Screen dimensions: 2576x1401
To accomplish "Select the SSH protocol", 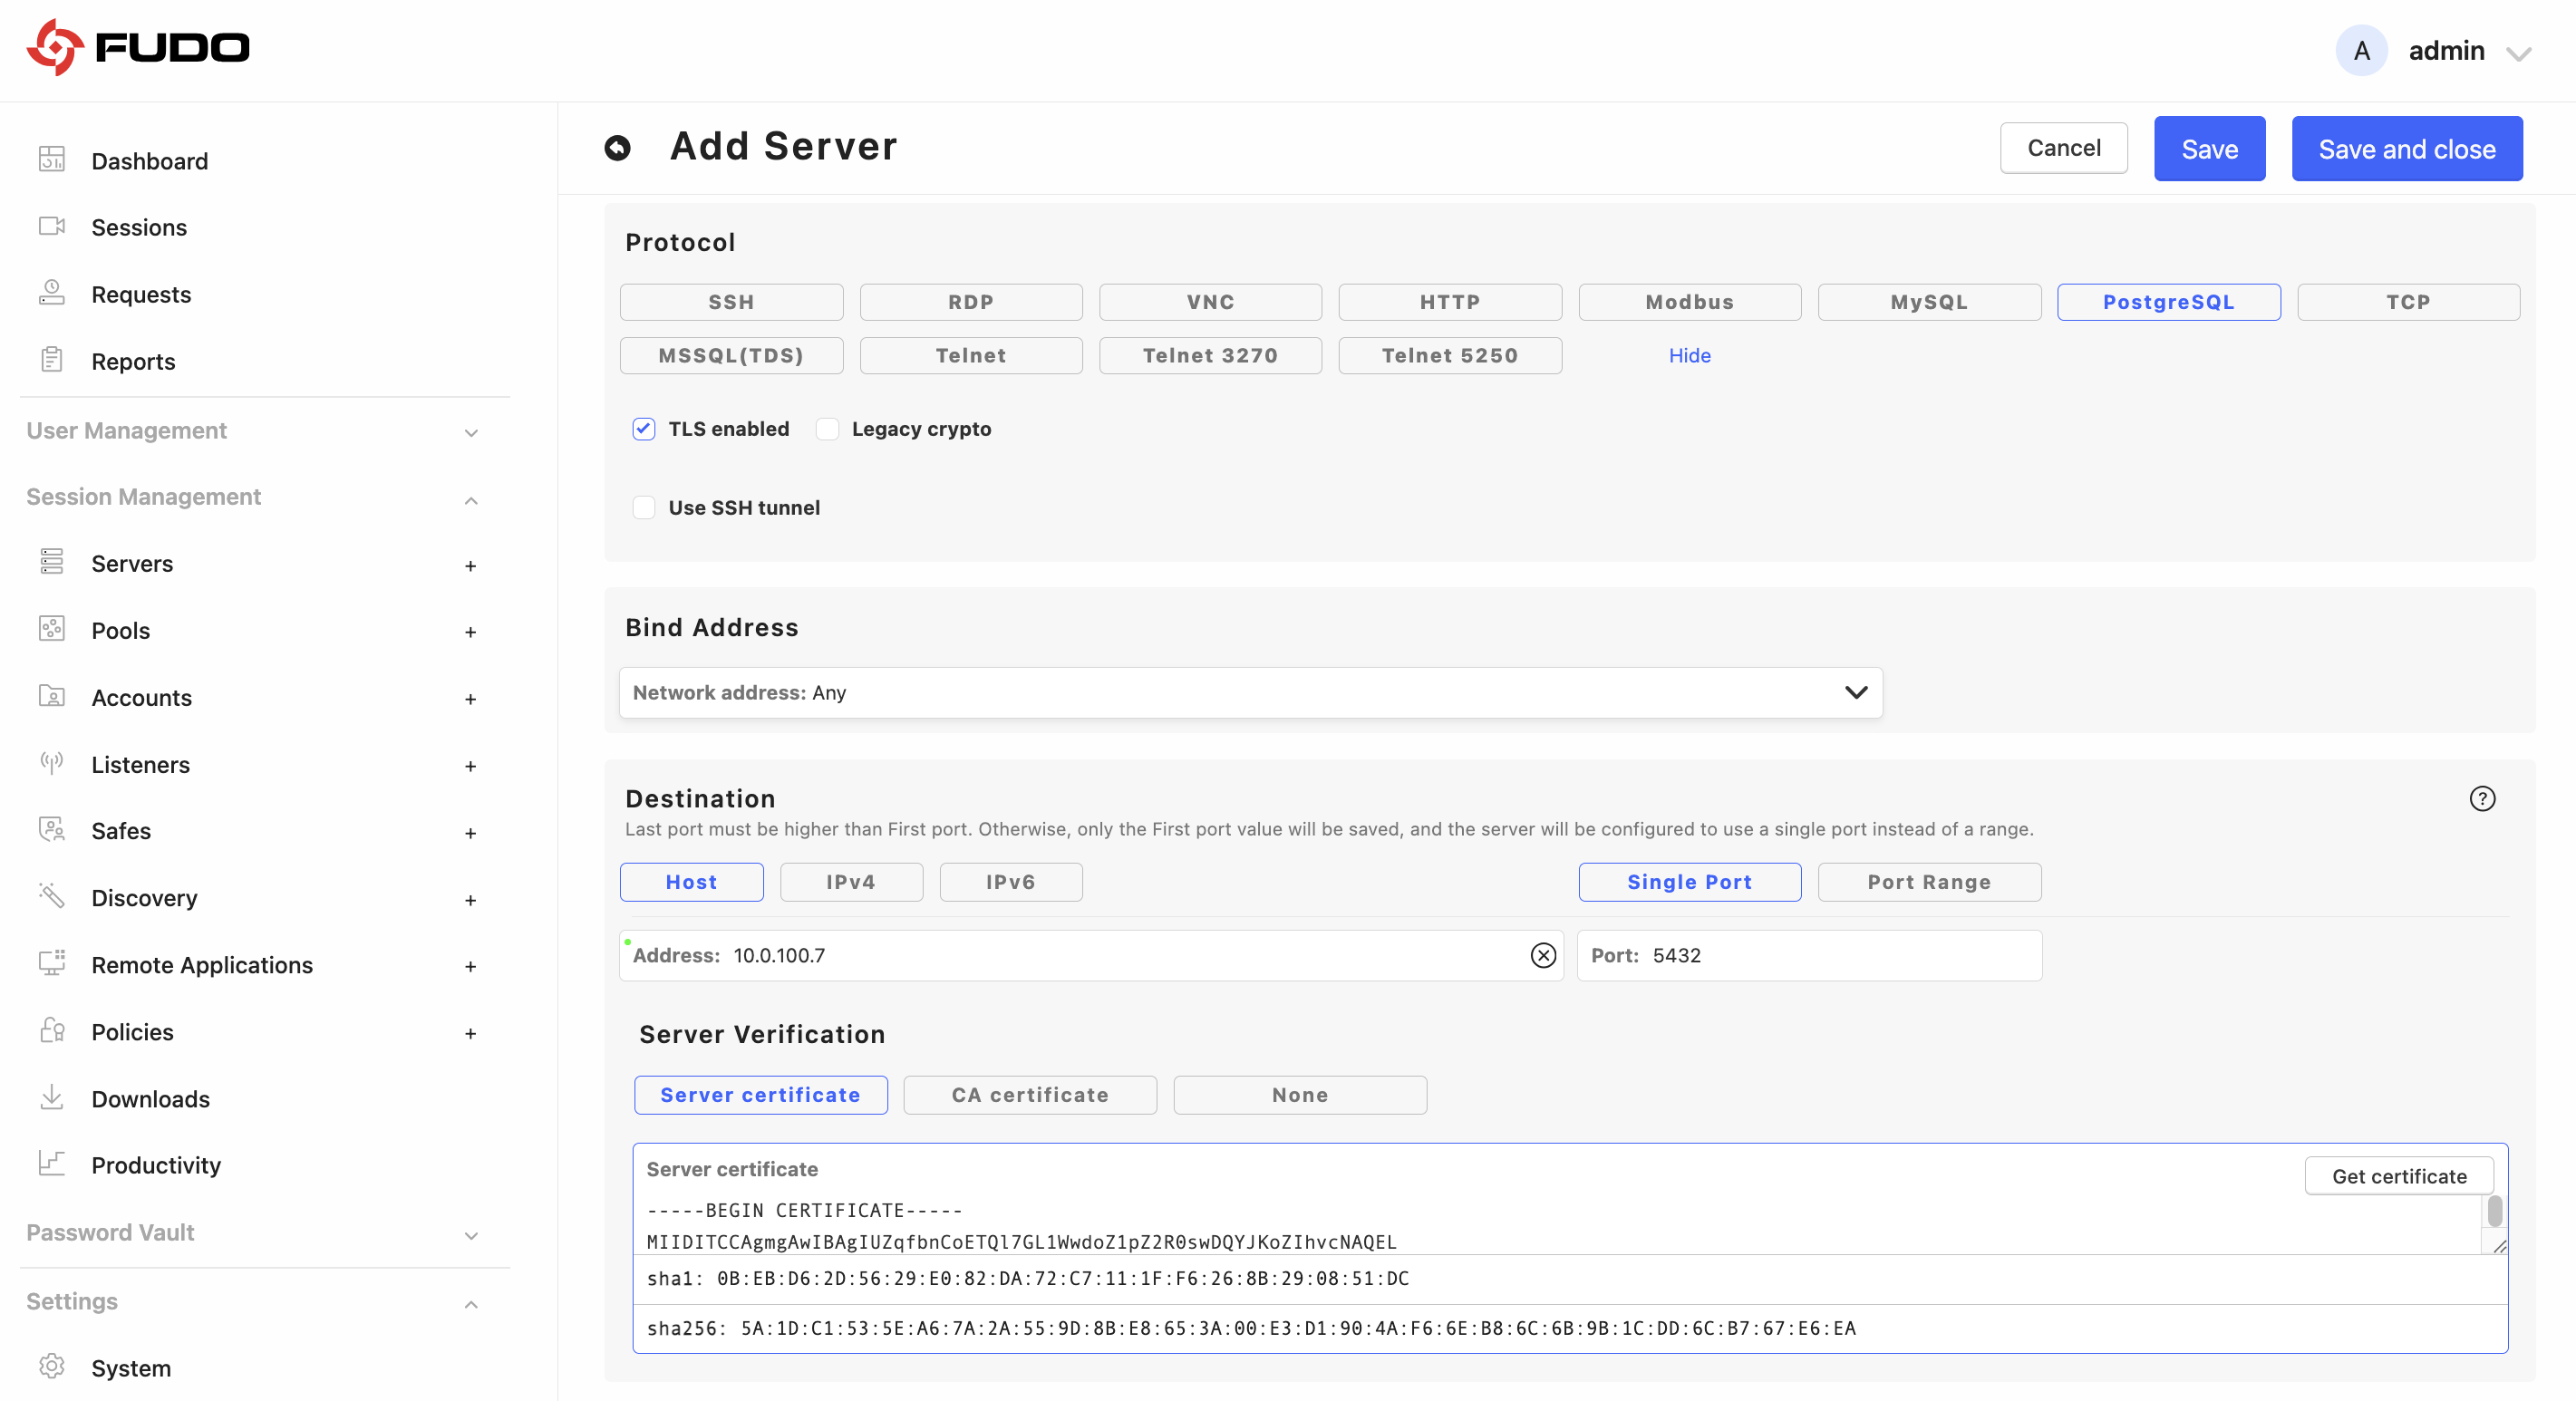I will click(731, 302).
